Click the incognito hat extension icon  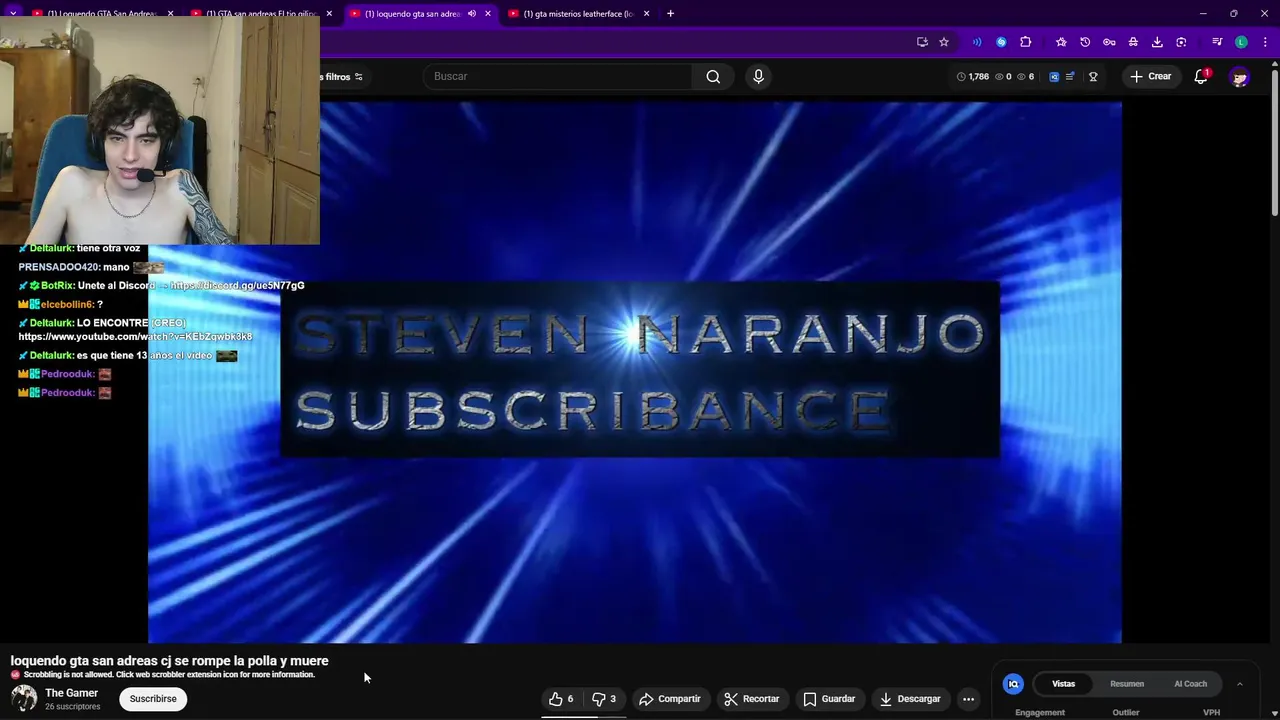(1133, 42)
